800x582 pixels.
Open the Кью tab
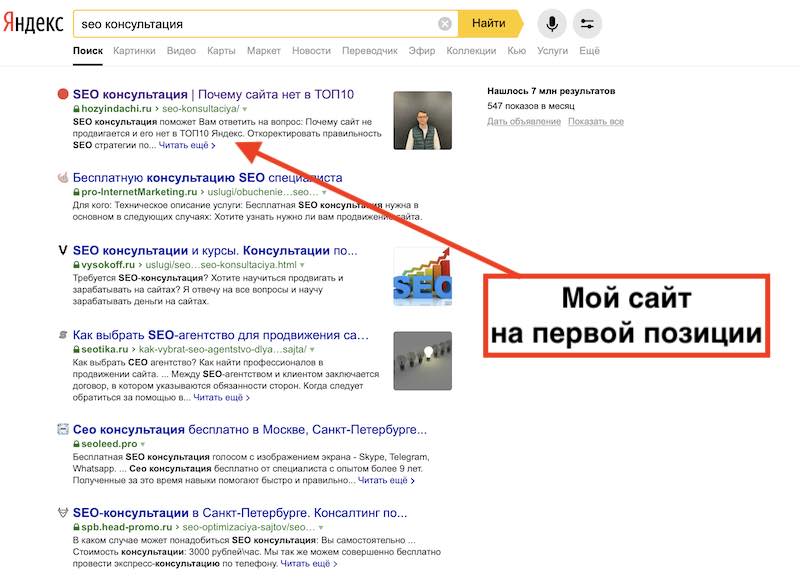[x=516, y=50]
